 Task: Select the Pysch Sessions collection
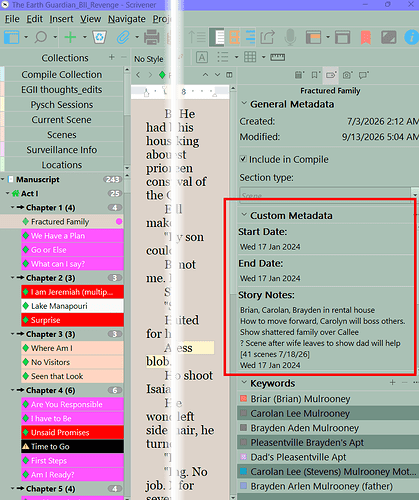[x=62, y=105]
